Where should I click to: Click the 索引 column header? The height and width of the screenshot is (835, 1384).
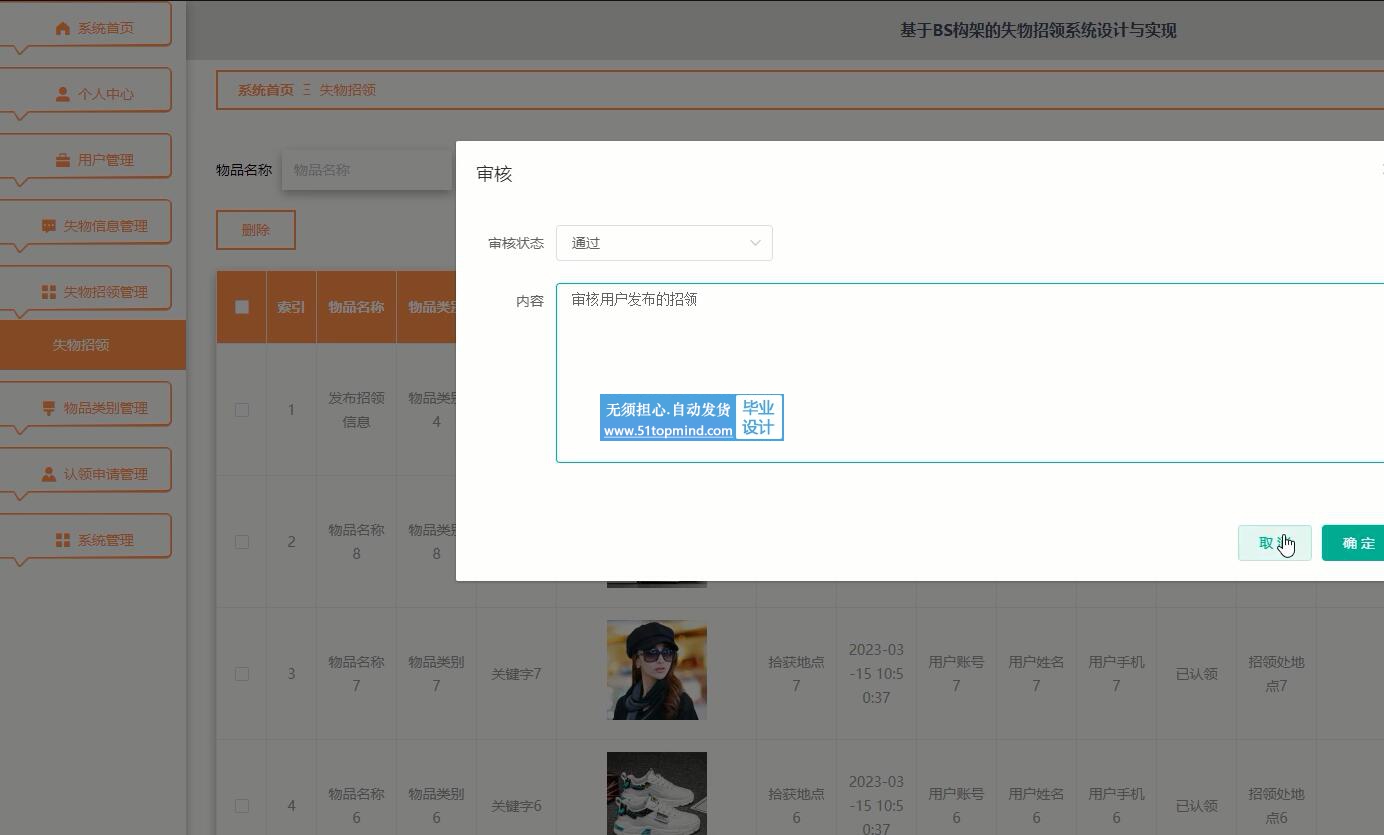tap(291, 307)
